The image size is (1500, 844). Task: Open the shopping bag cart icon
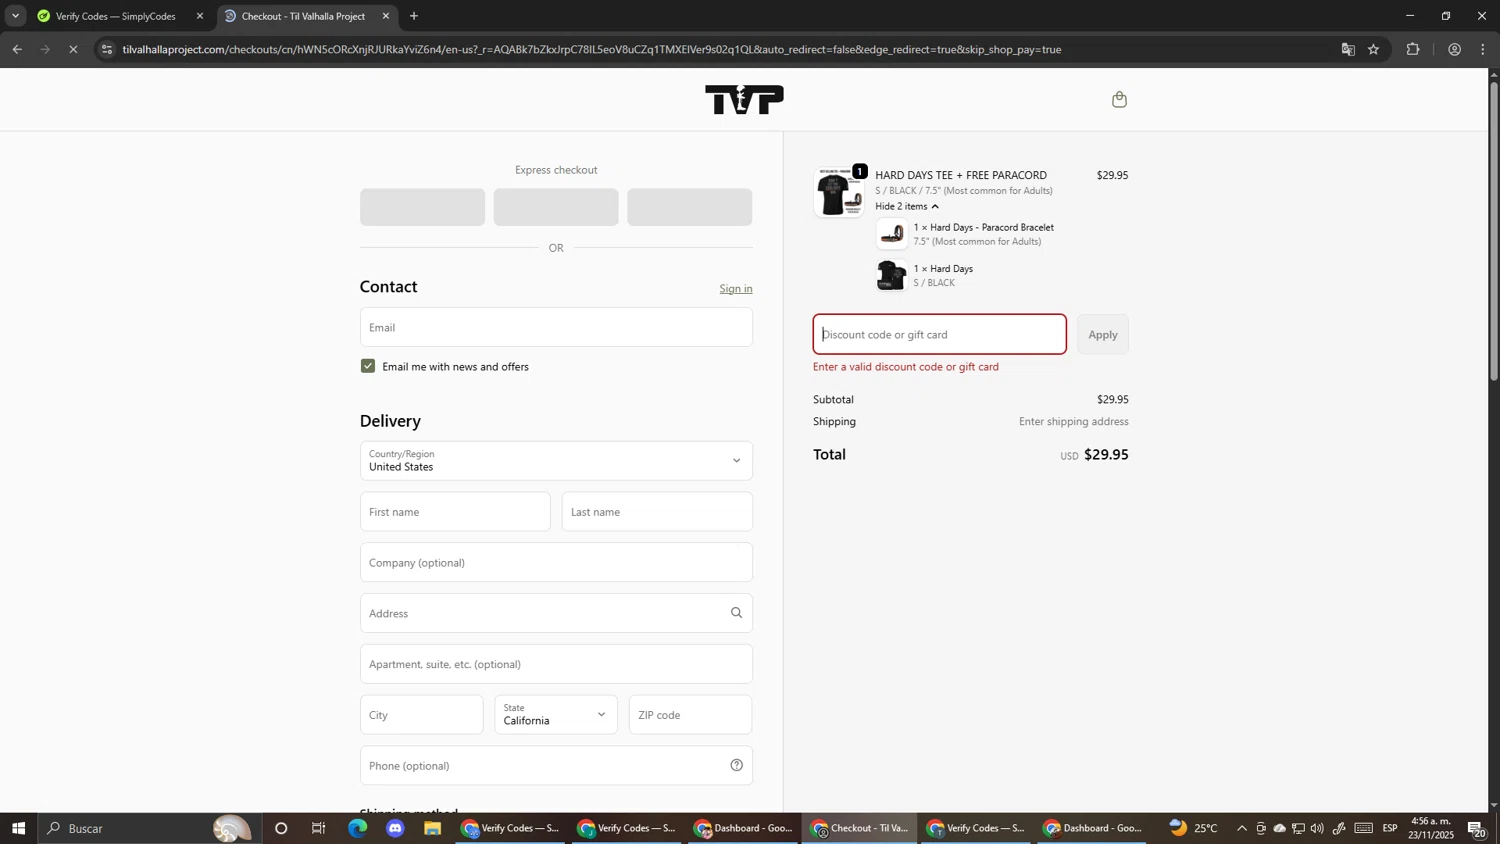[1119, 99]
